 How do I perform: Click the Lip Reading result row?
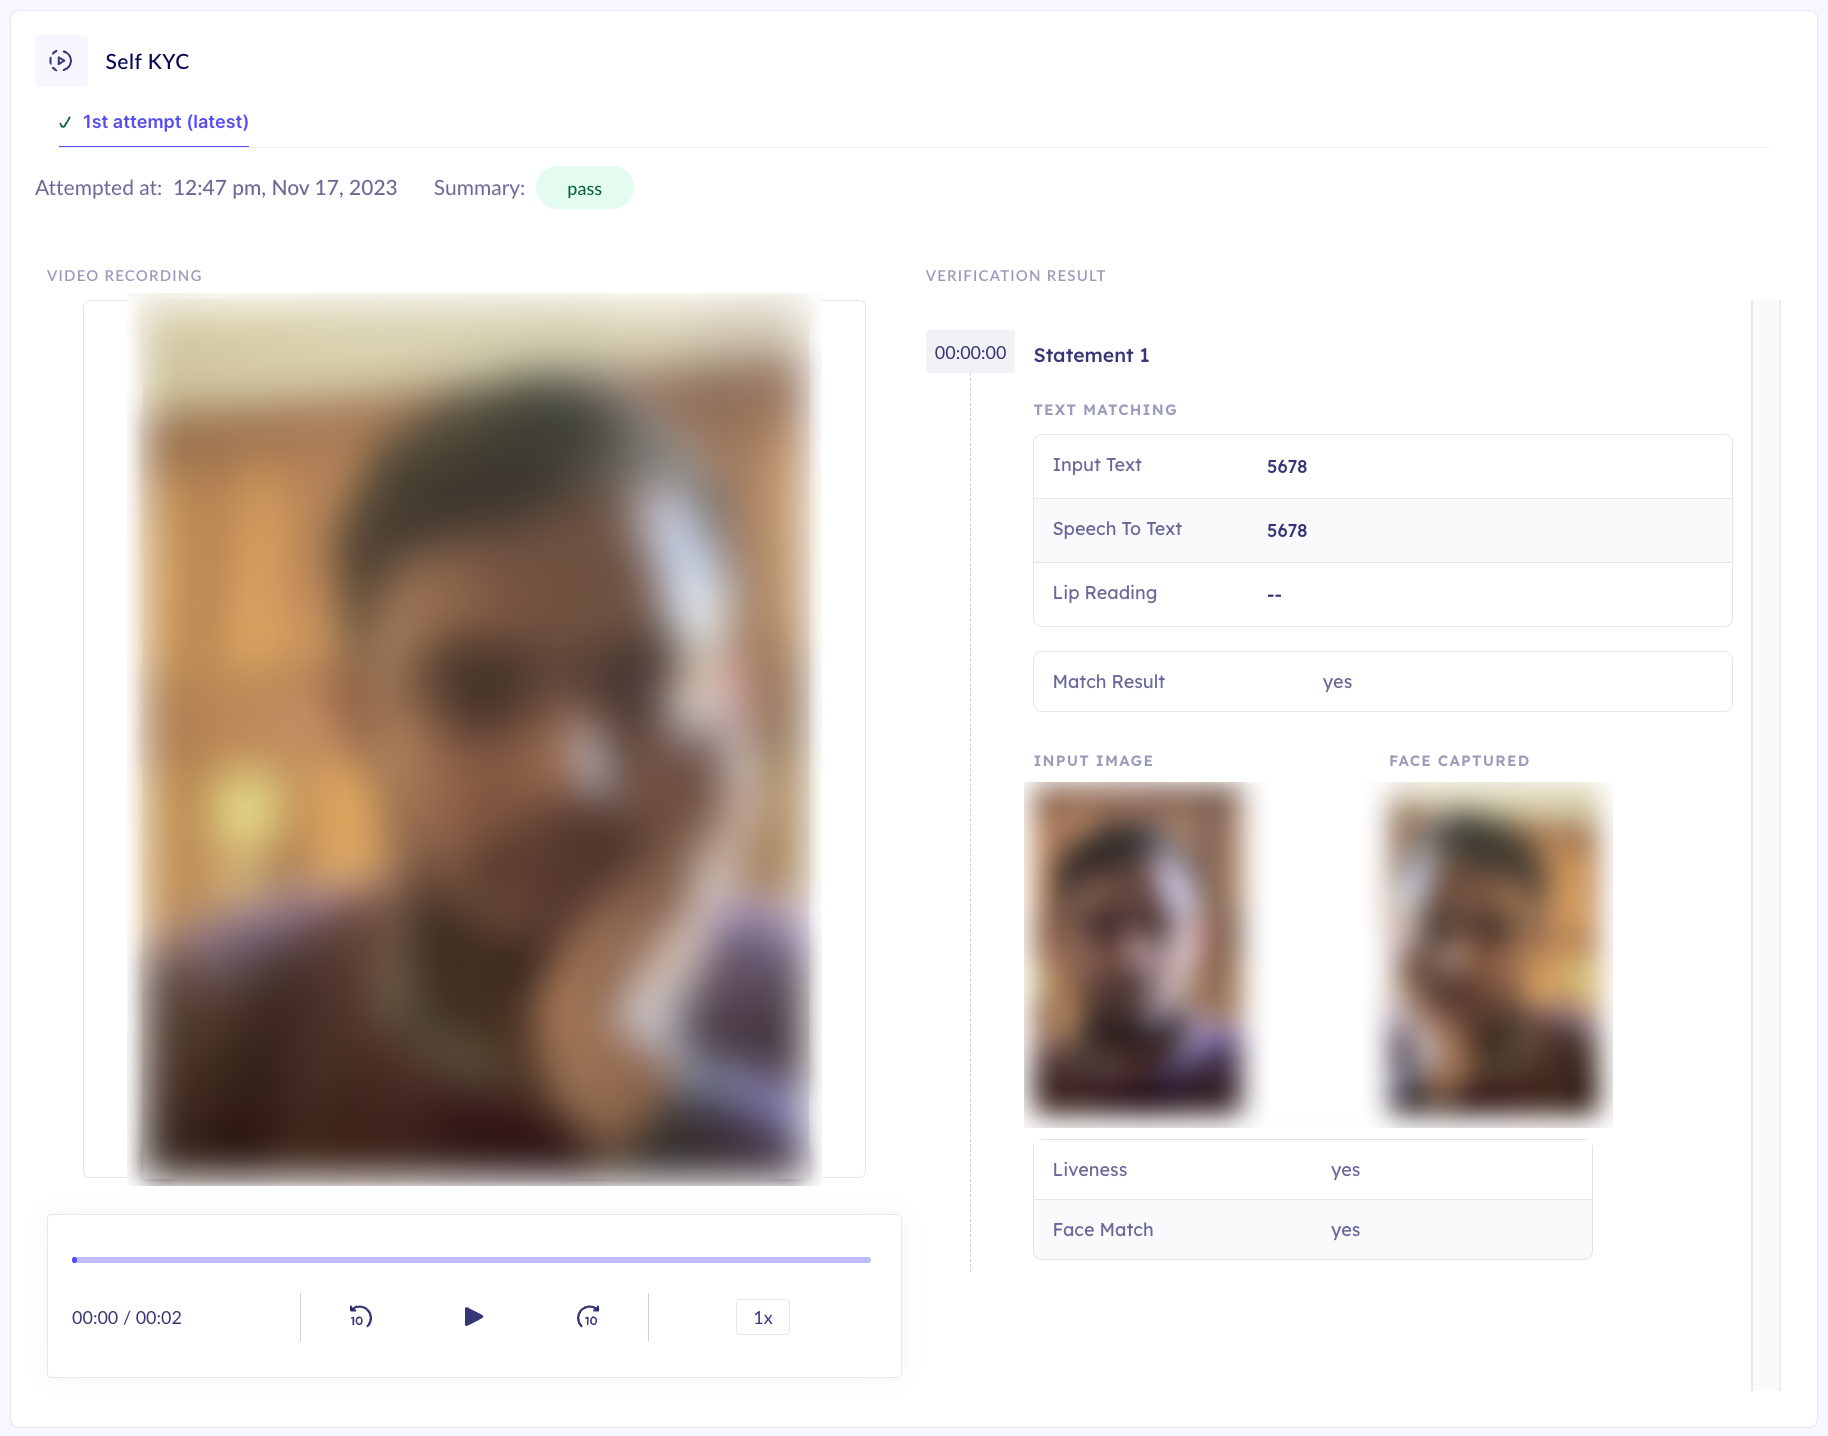[1380, 593]
